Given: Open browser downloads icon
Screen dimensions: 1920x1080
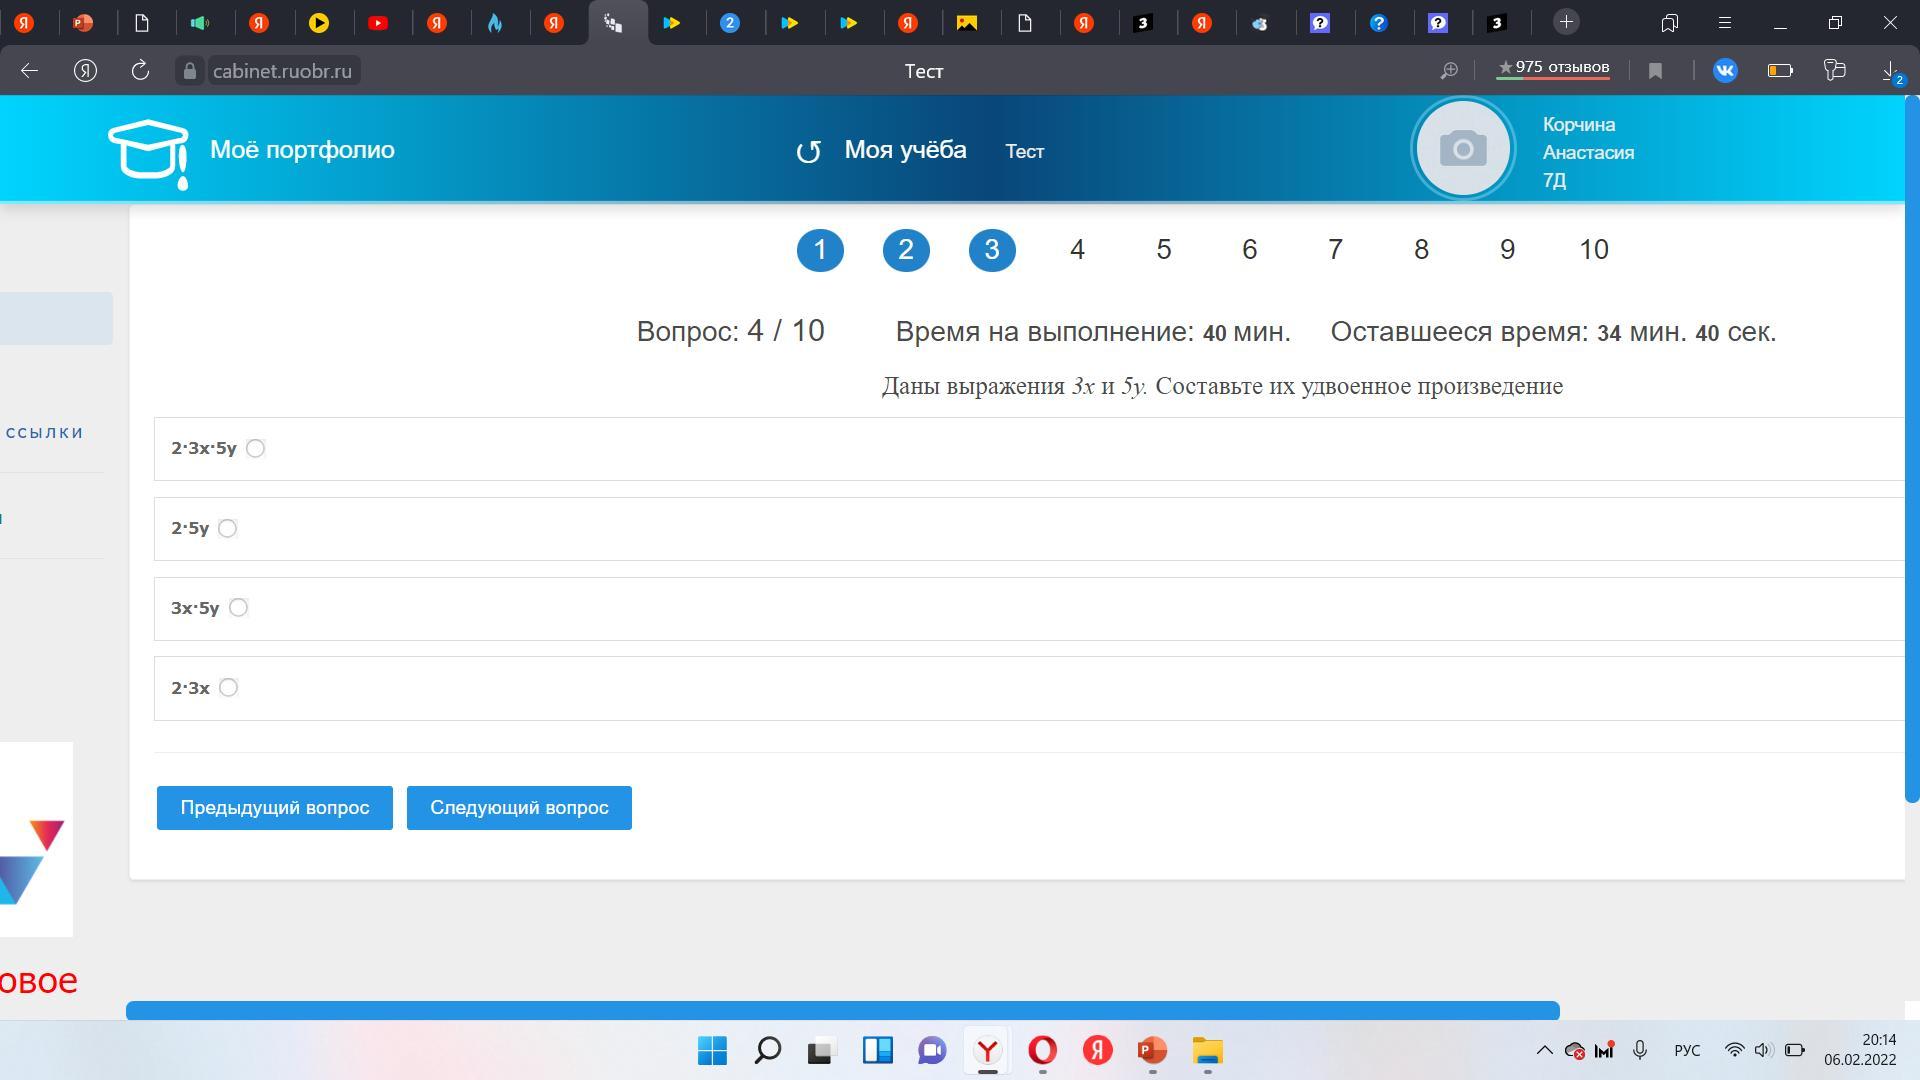Looking at the screenshot, I should click(1891, 72).
